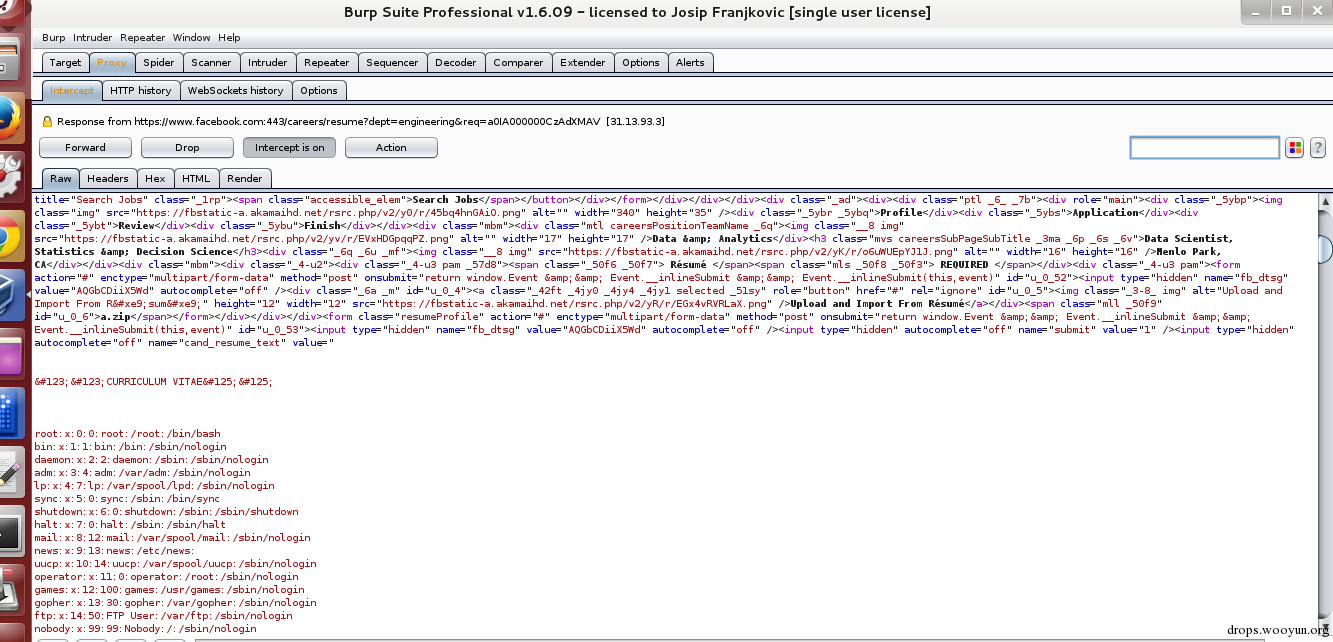
Task: Switch to the Headers view tab
Action: tap(108, 178)
